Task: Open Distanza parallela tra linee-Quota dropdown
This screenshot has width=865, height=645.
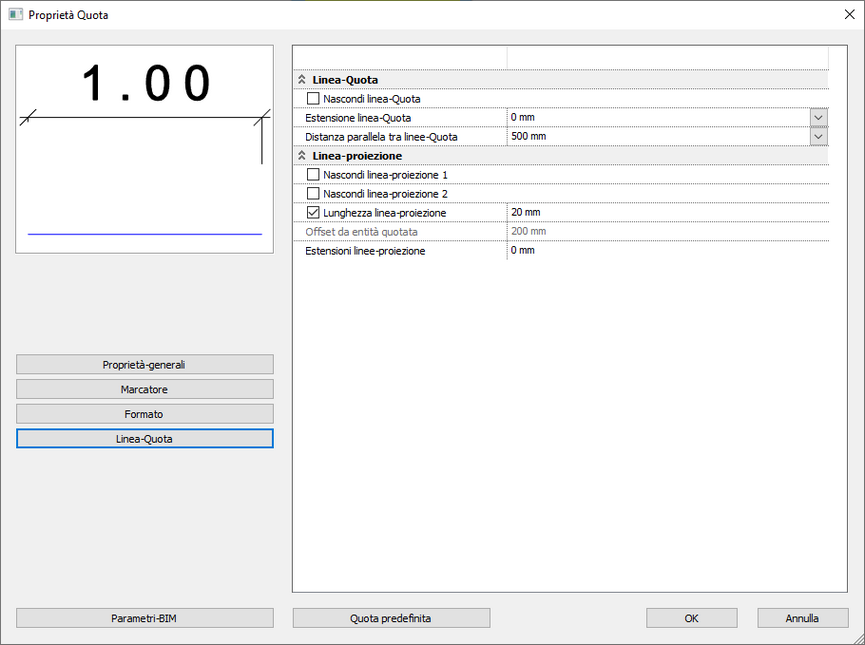Action: (x=819, y=136)
